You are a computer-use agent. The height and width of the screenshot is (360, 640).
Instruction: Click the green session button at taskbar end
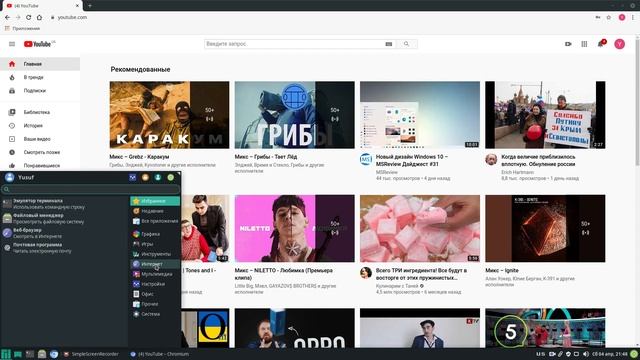pos(634,354)
